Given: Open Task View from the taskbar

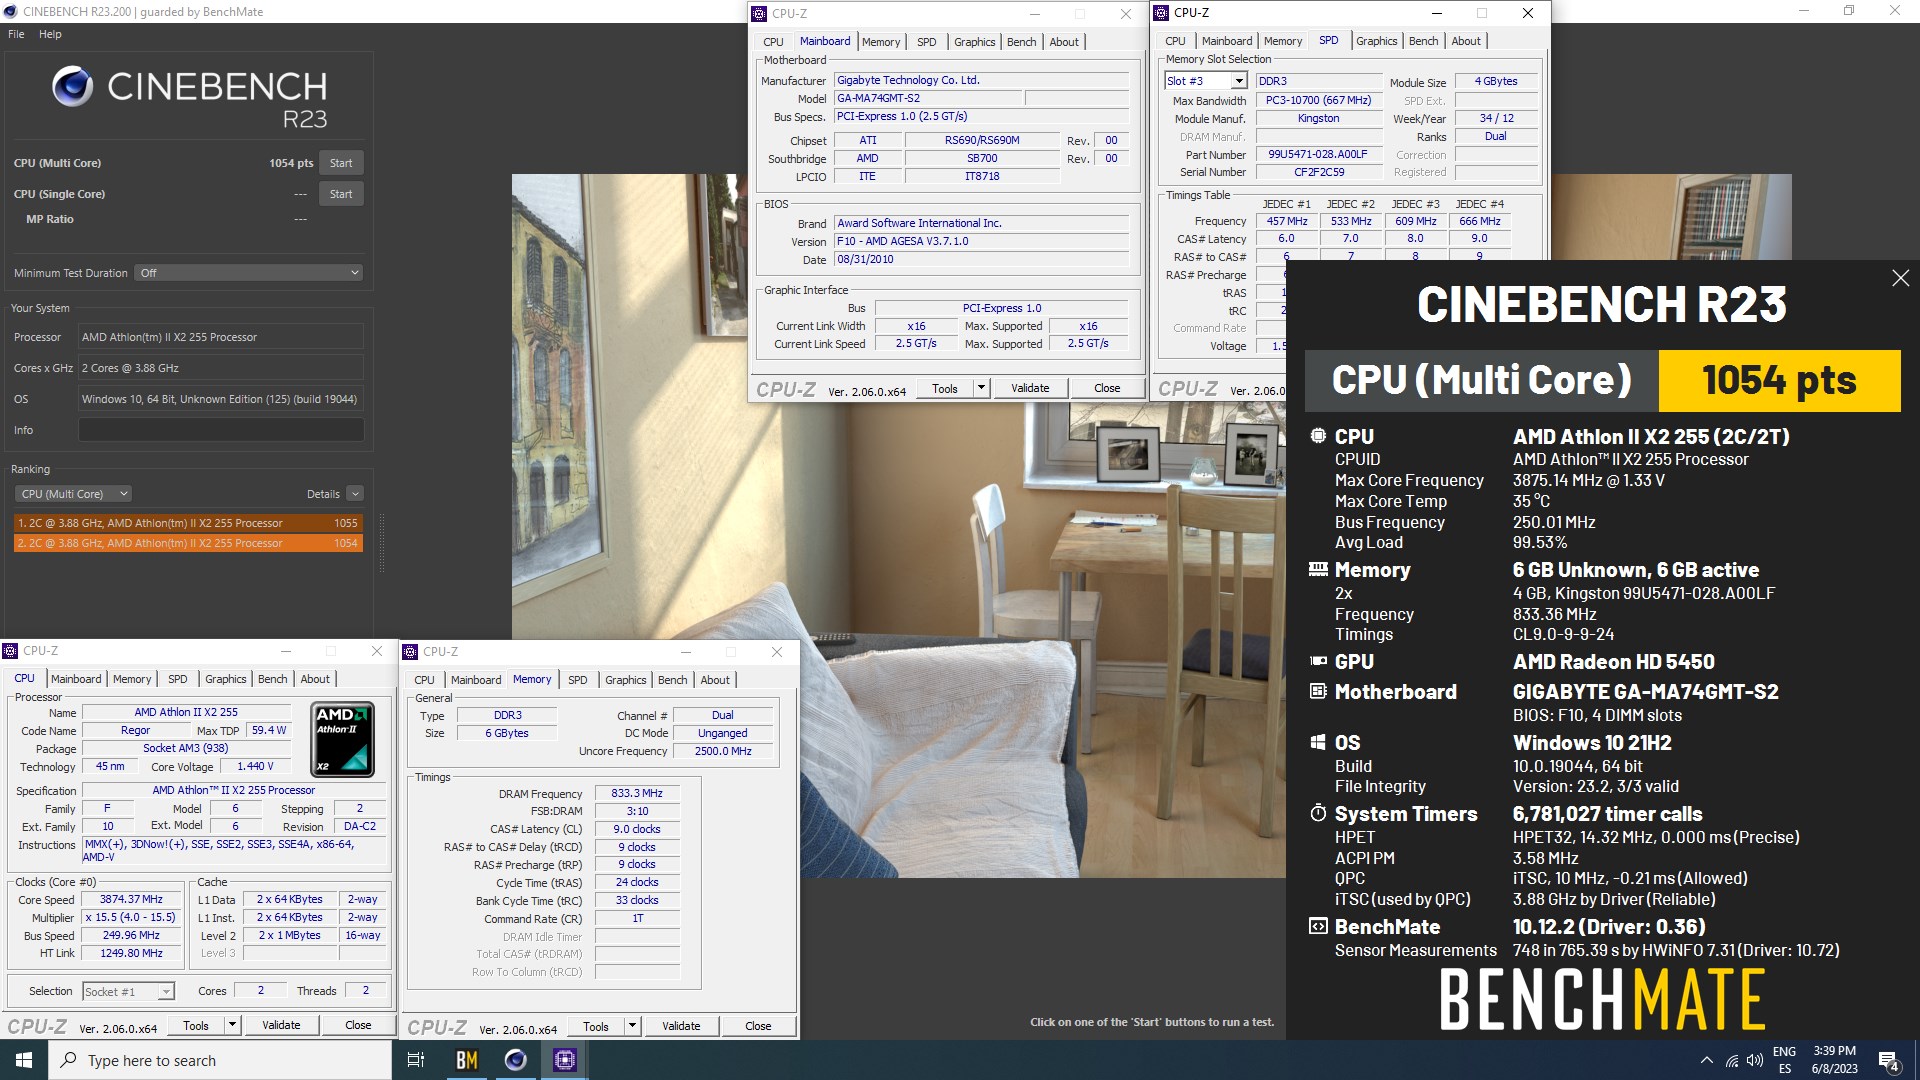Looking at the screenshot, I should [416, 1060].
